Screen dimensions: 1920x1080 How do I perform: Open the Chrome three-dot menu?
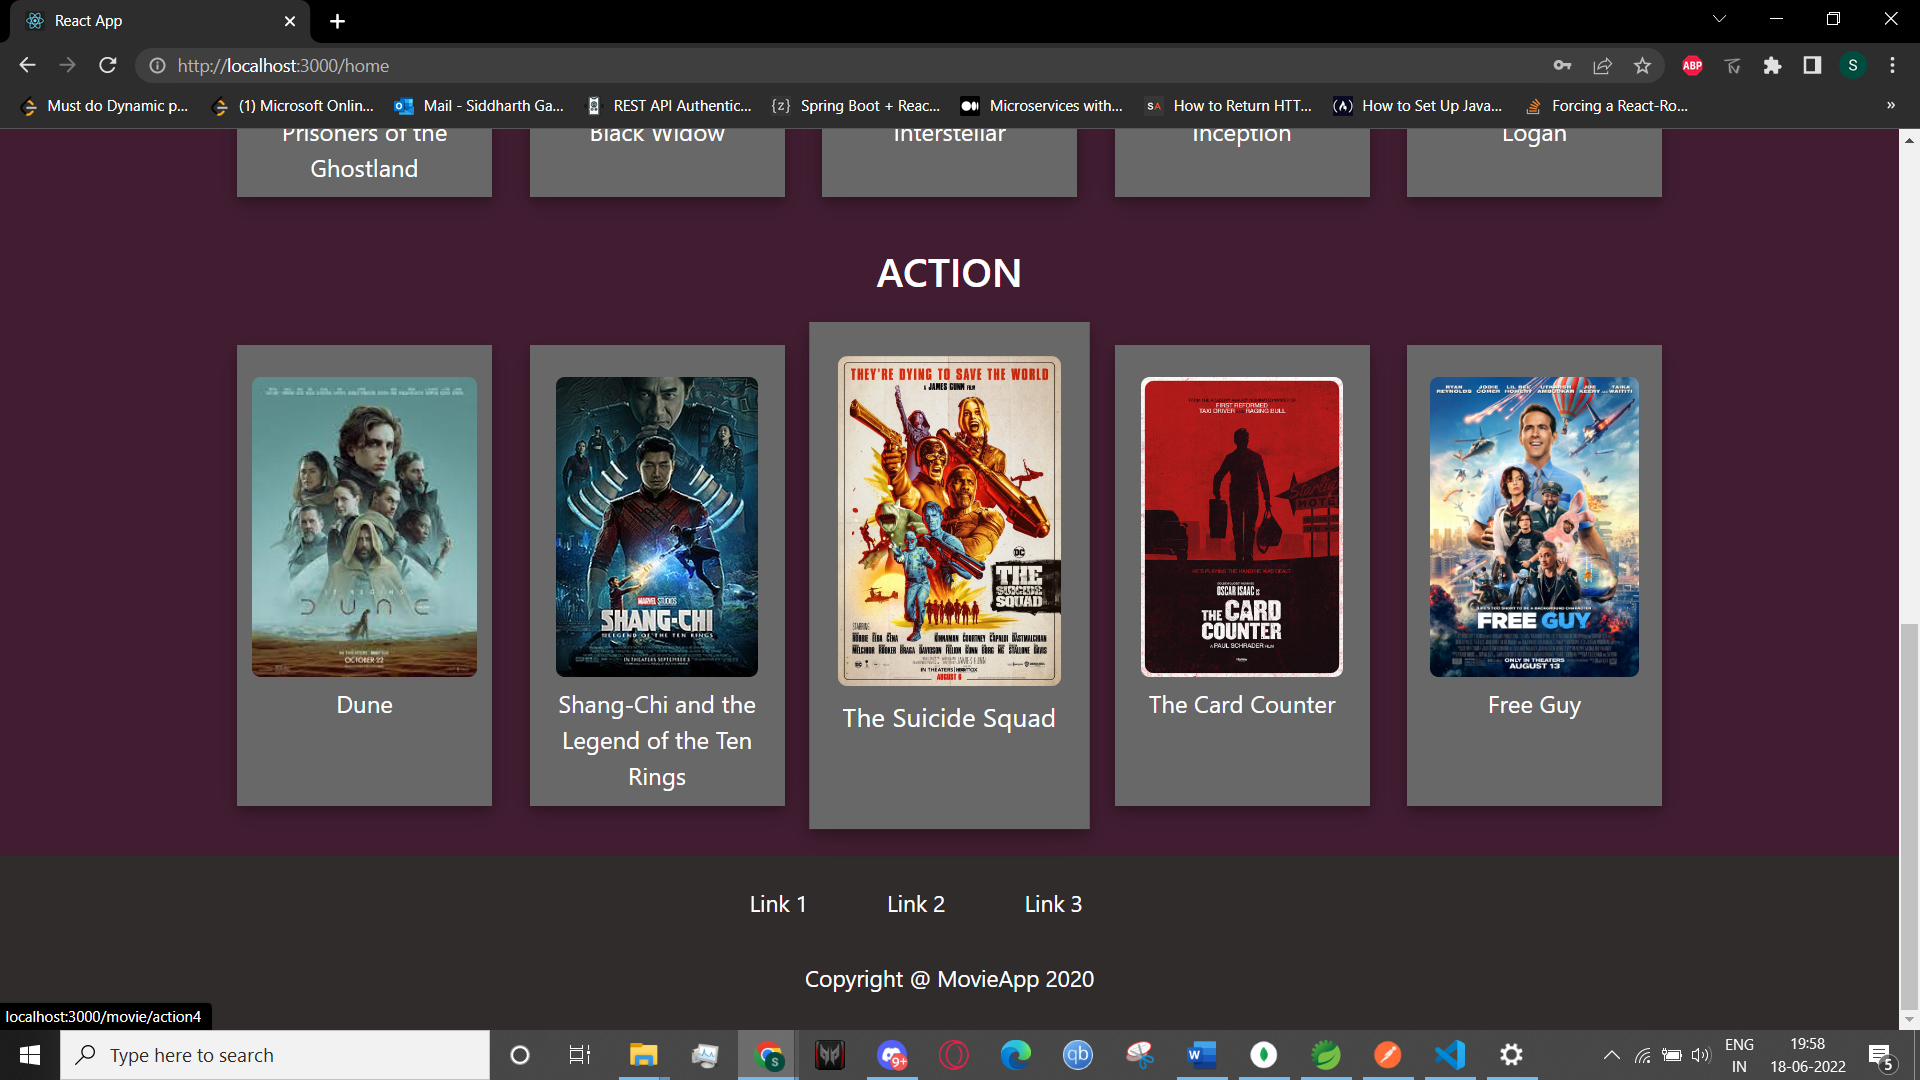pos(1892,65)
